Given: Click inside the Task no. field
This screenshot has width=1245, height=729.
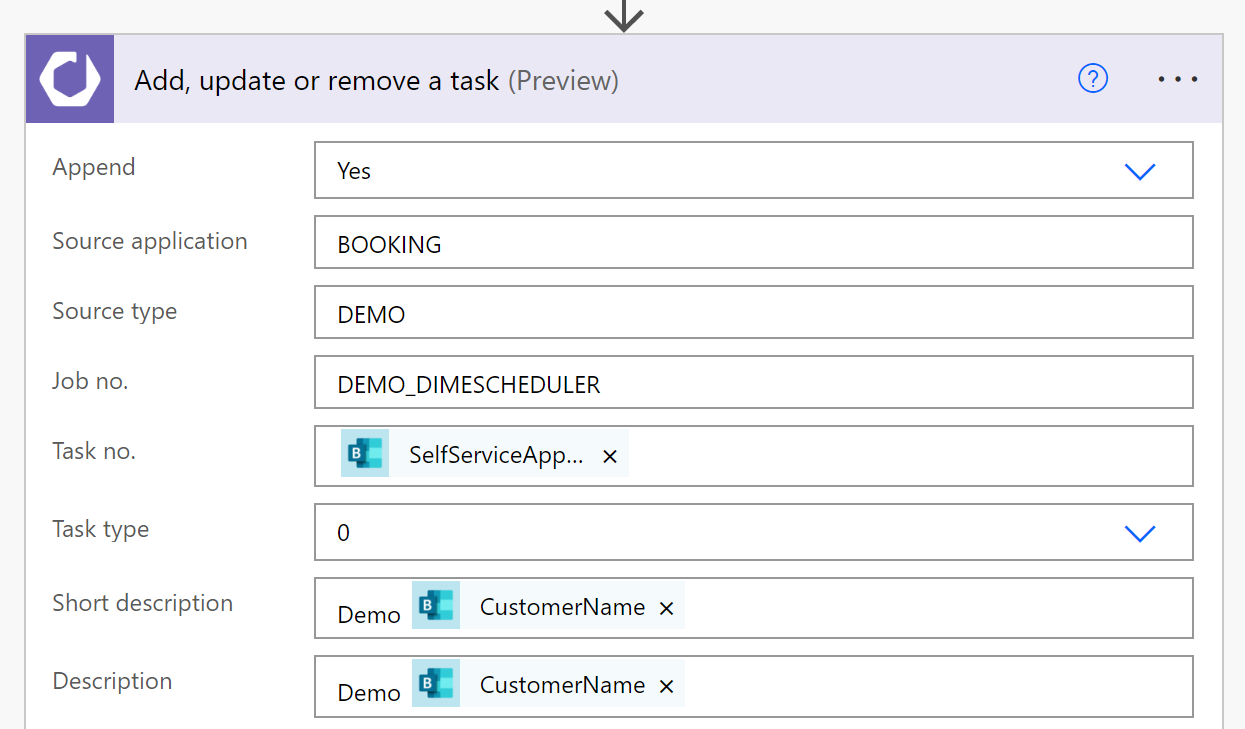Looking at the screenshot, I should [900, 456].
